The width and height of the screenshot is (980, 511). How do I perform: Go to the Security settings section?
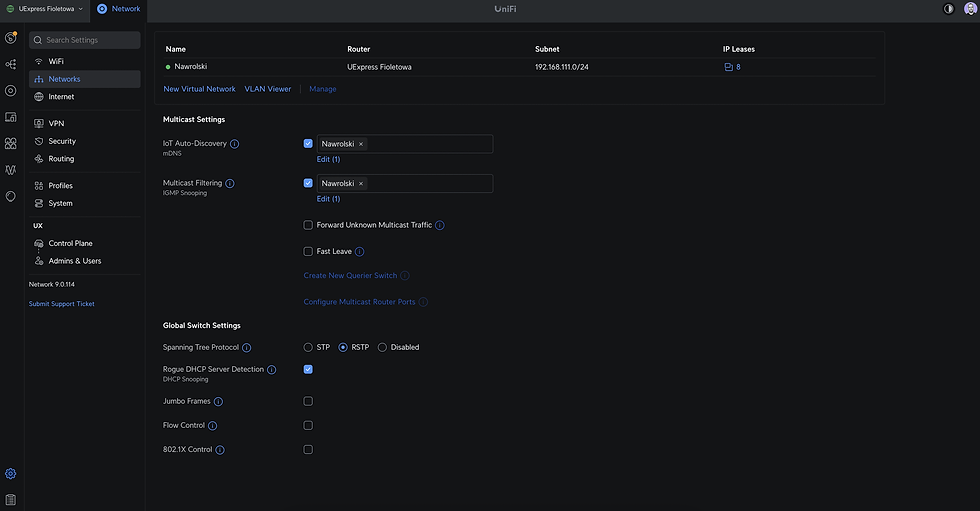point(62,141)
